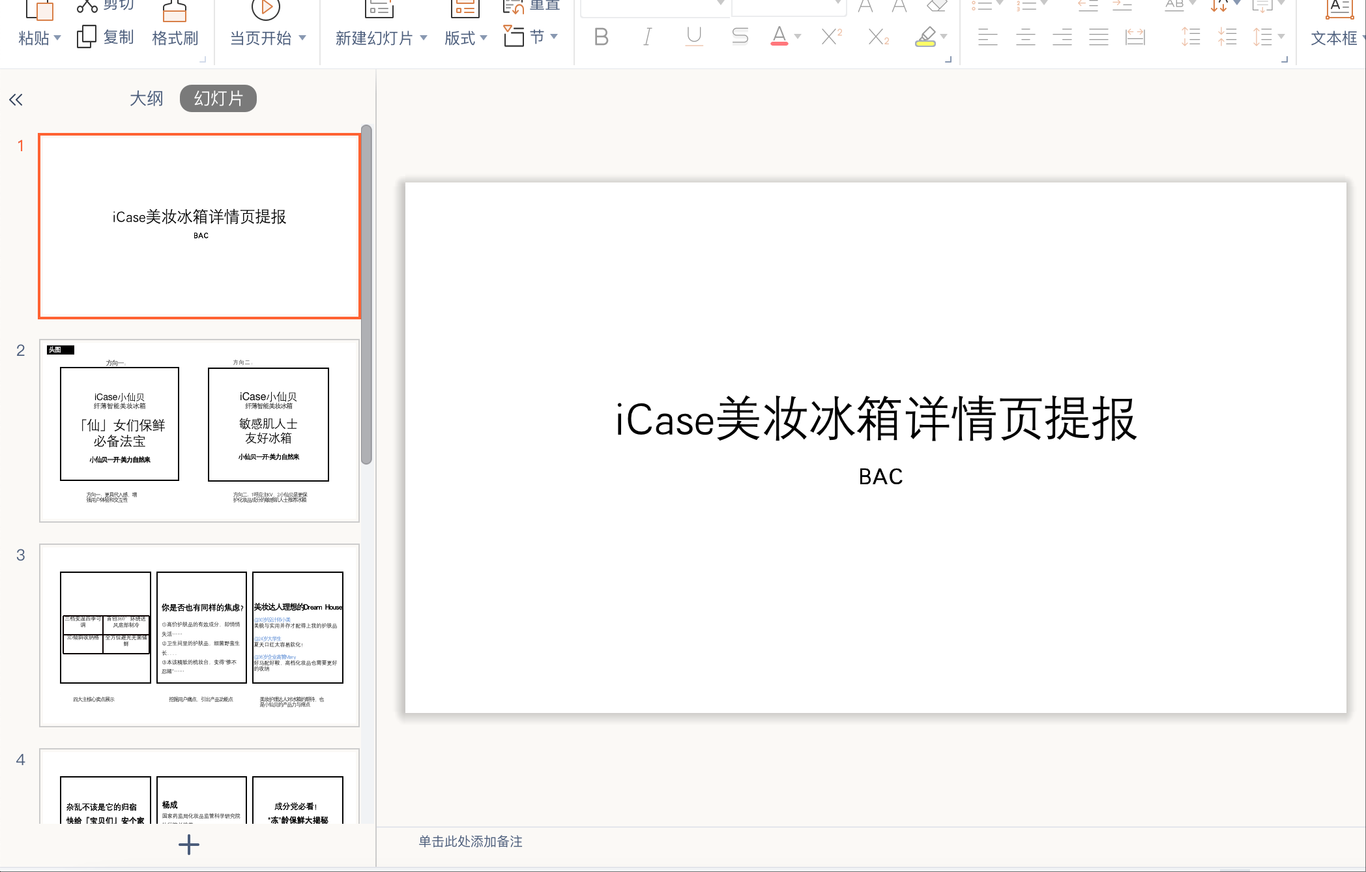Select the 格式刷 format painter tool
The height and width of the screenshot is (872, 1366).
point(175,22)
